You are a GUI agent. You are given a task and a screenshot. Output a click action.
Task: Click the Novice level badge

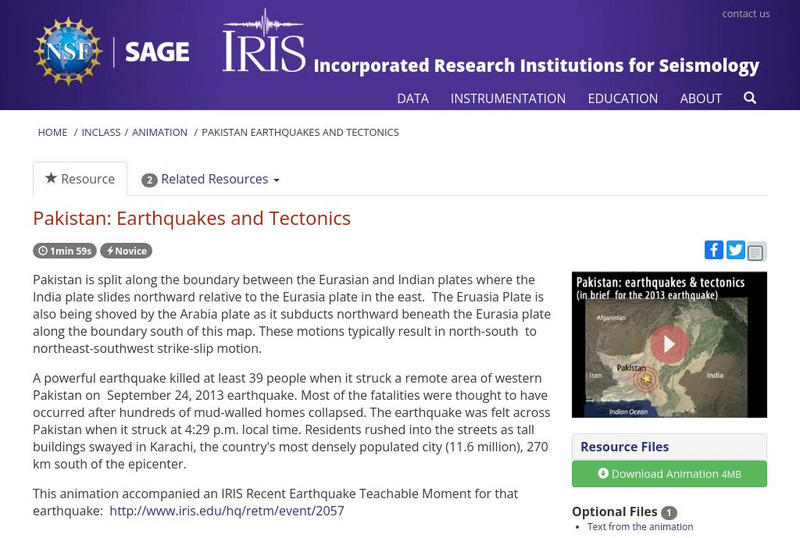pos(126,251)
